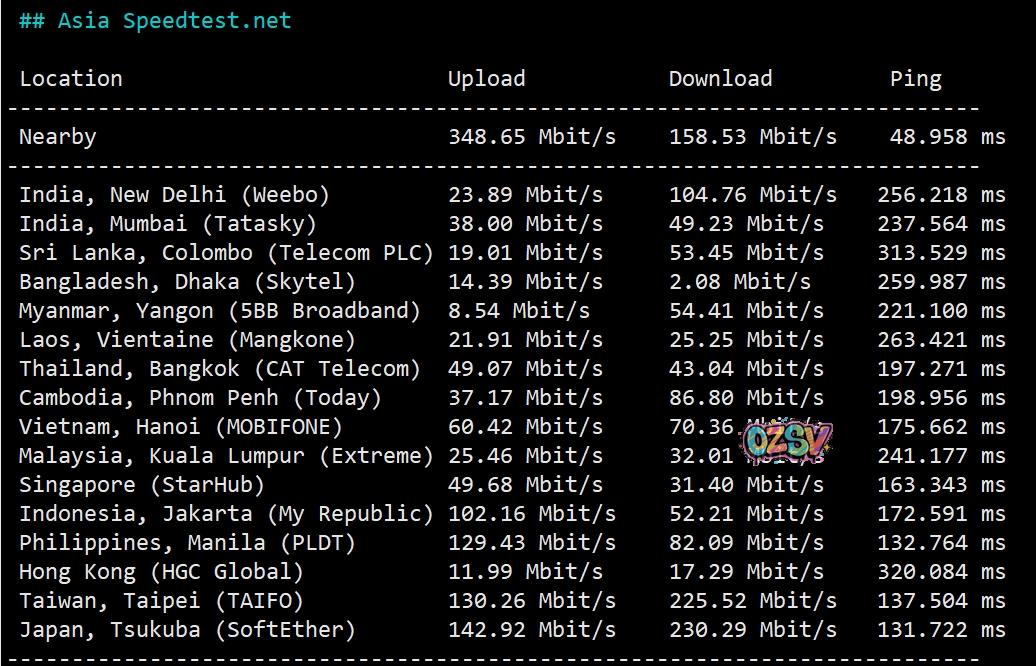Image resolution: width=1036 pixels, height=666 pixels.
Task: Click the Download column header
Action: [x=720, y=79]
